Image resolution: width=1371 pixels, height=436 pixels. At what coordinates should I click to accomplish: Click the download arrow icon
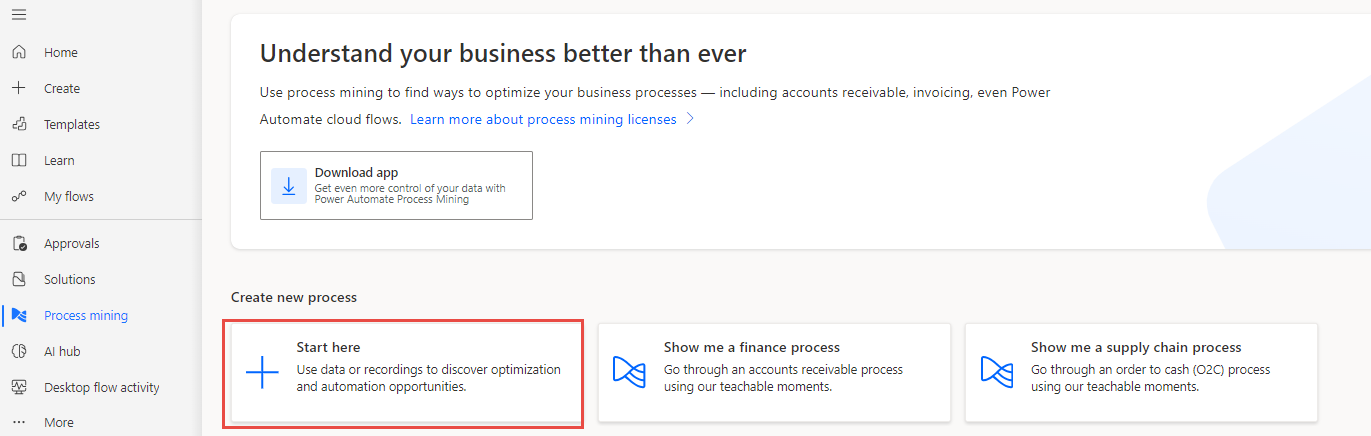289,186
